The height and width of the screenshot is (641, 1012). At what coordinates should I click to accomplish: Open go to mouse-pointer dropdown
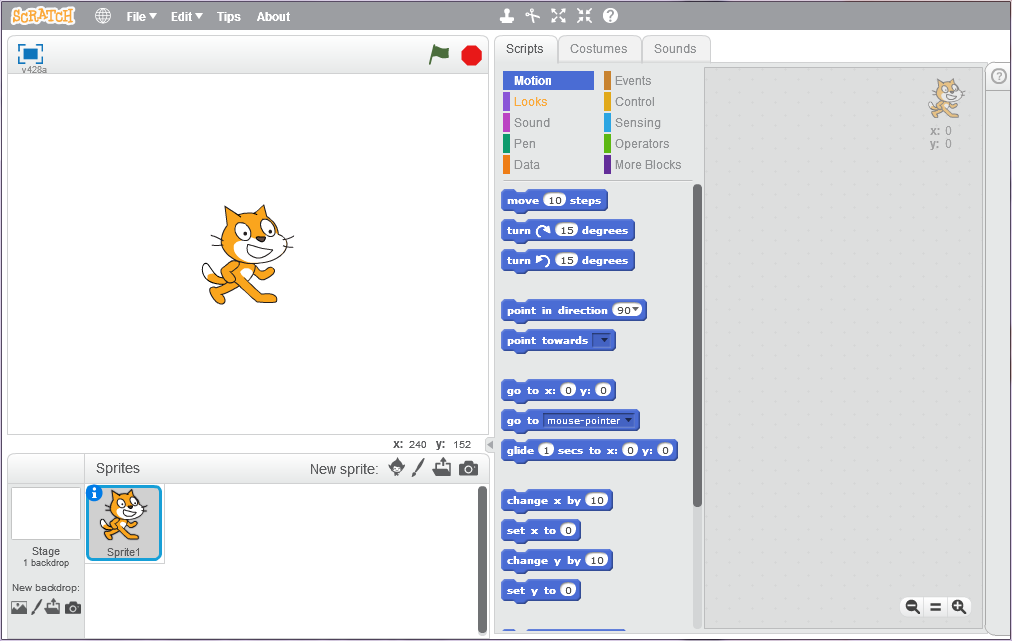[627, 420]
